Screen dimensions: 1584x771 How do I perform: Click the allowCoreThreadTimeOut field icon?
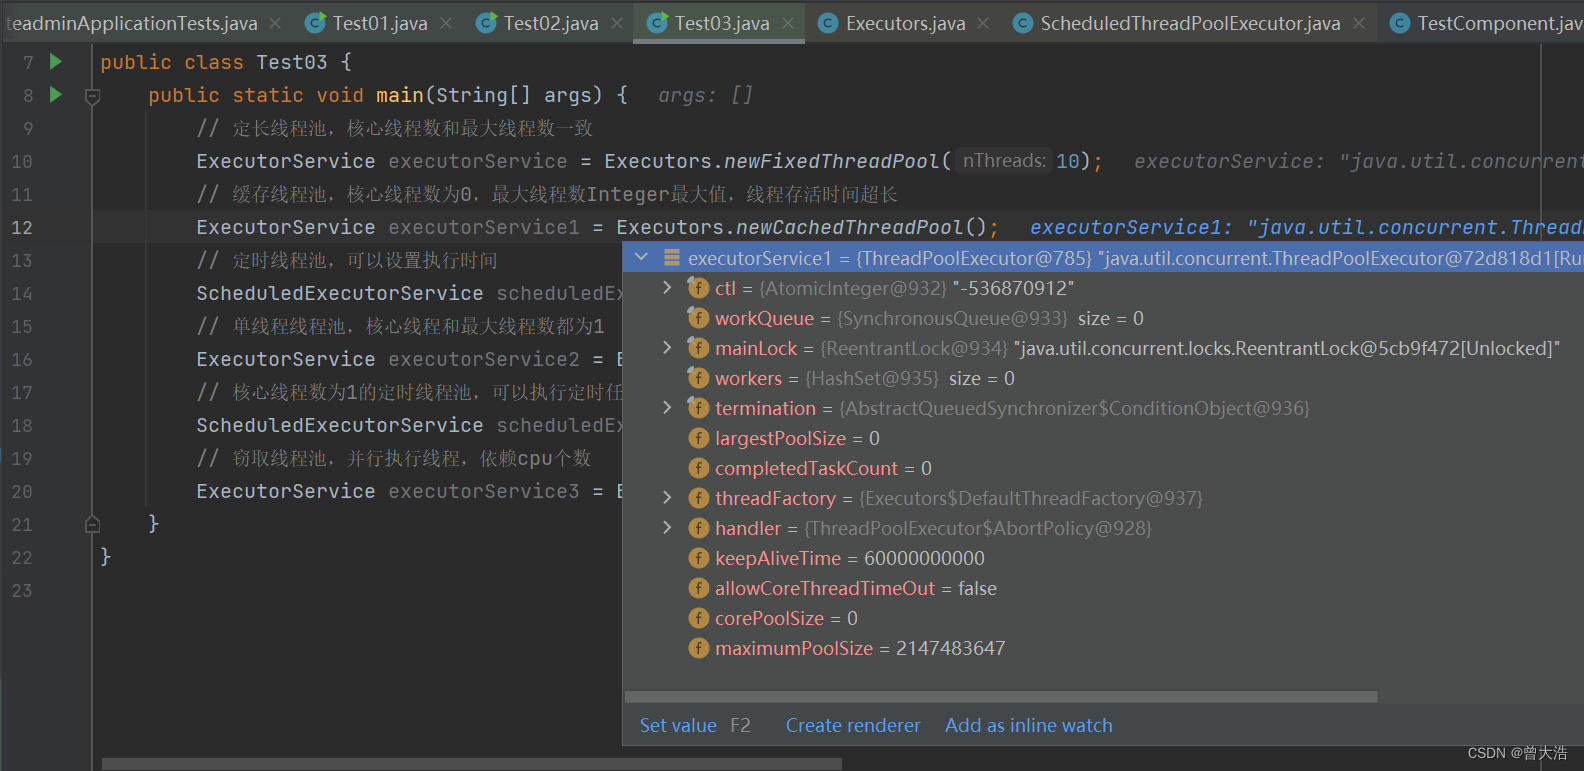coord(698,588)
